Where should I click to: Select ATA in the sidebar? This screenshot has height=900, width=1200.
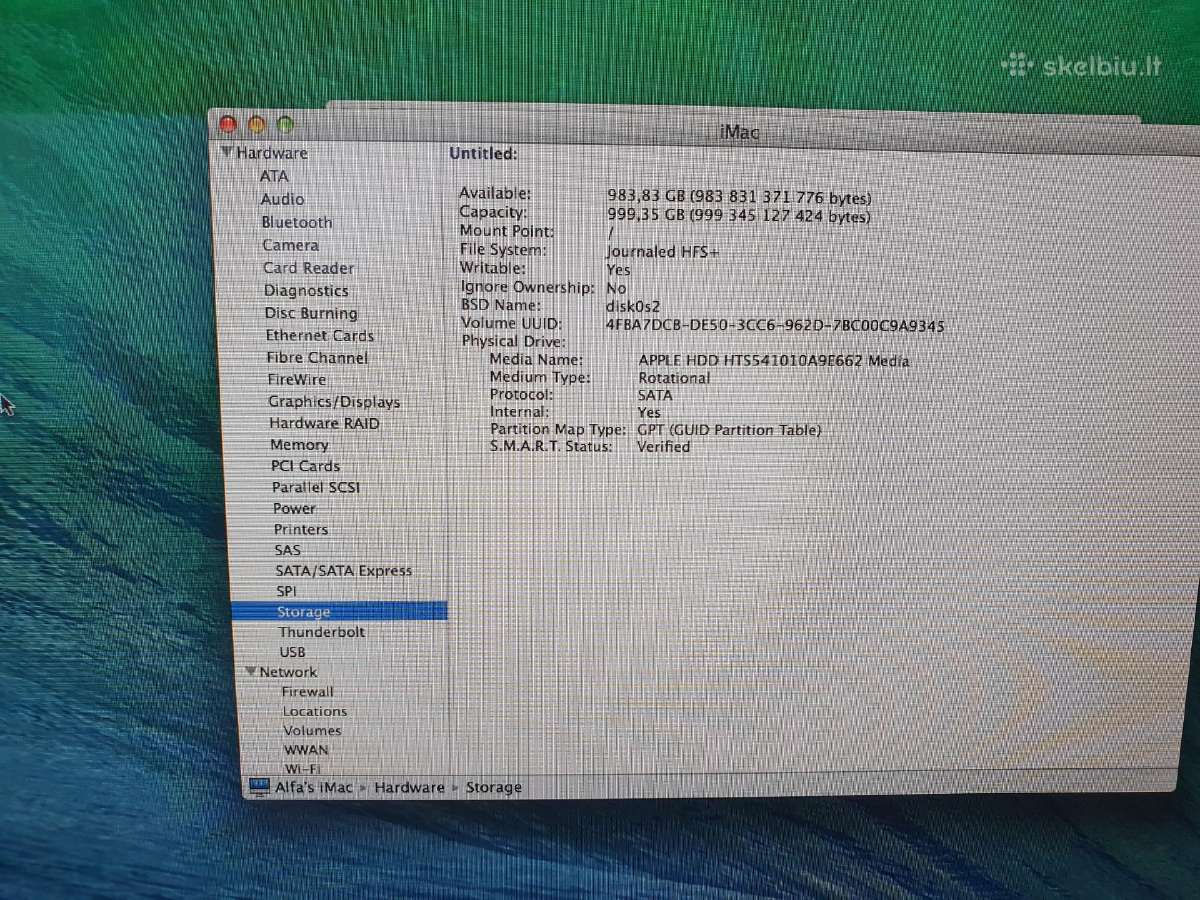[274, 176]
